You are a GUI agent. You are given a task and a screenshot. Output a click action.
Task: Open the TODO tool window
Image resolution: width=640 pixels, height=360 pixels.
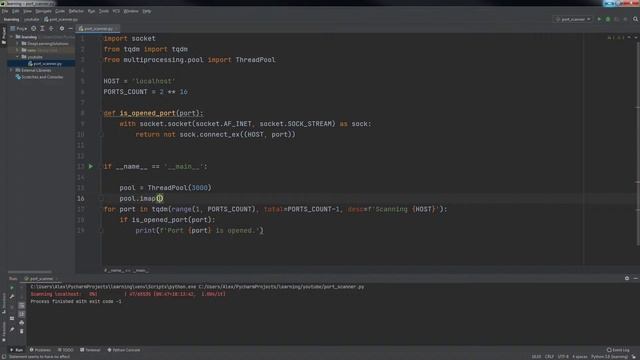(x=66, y=350)
